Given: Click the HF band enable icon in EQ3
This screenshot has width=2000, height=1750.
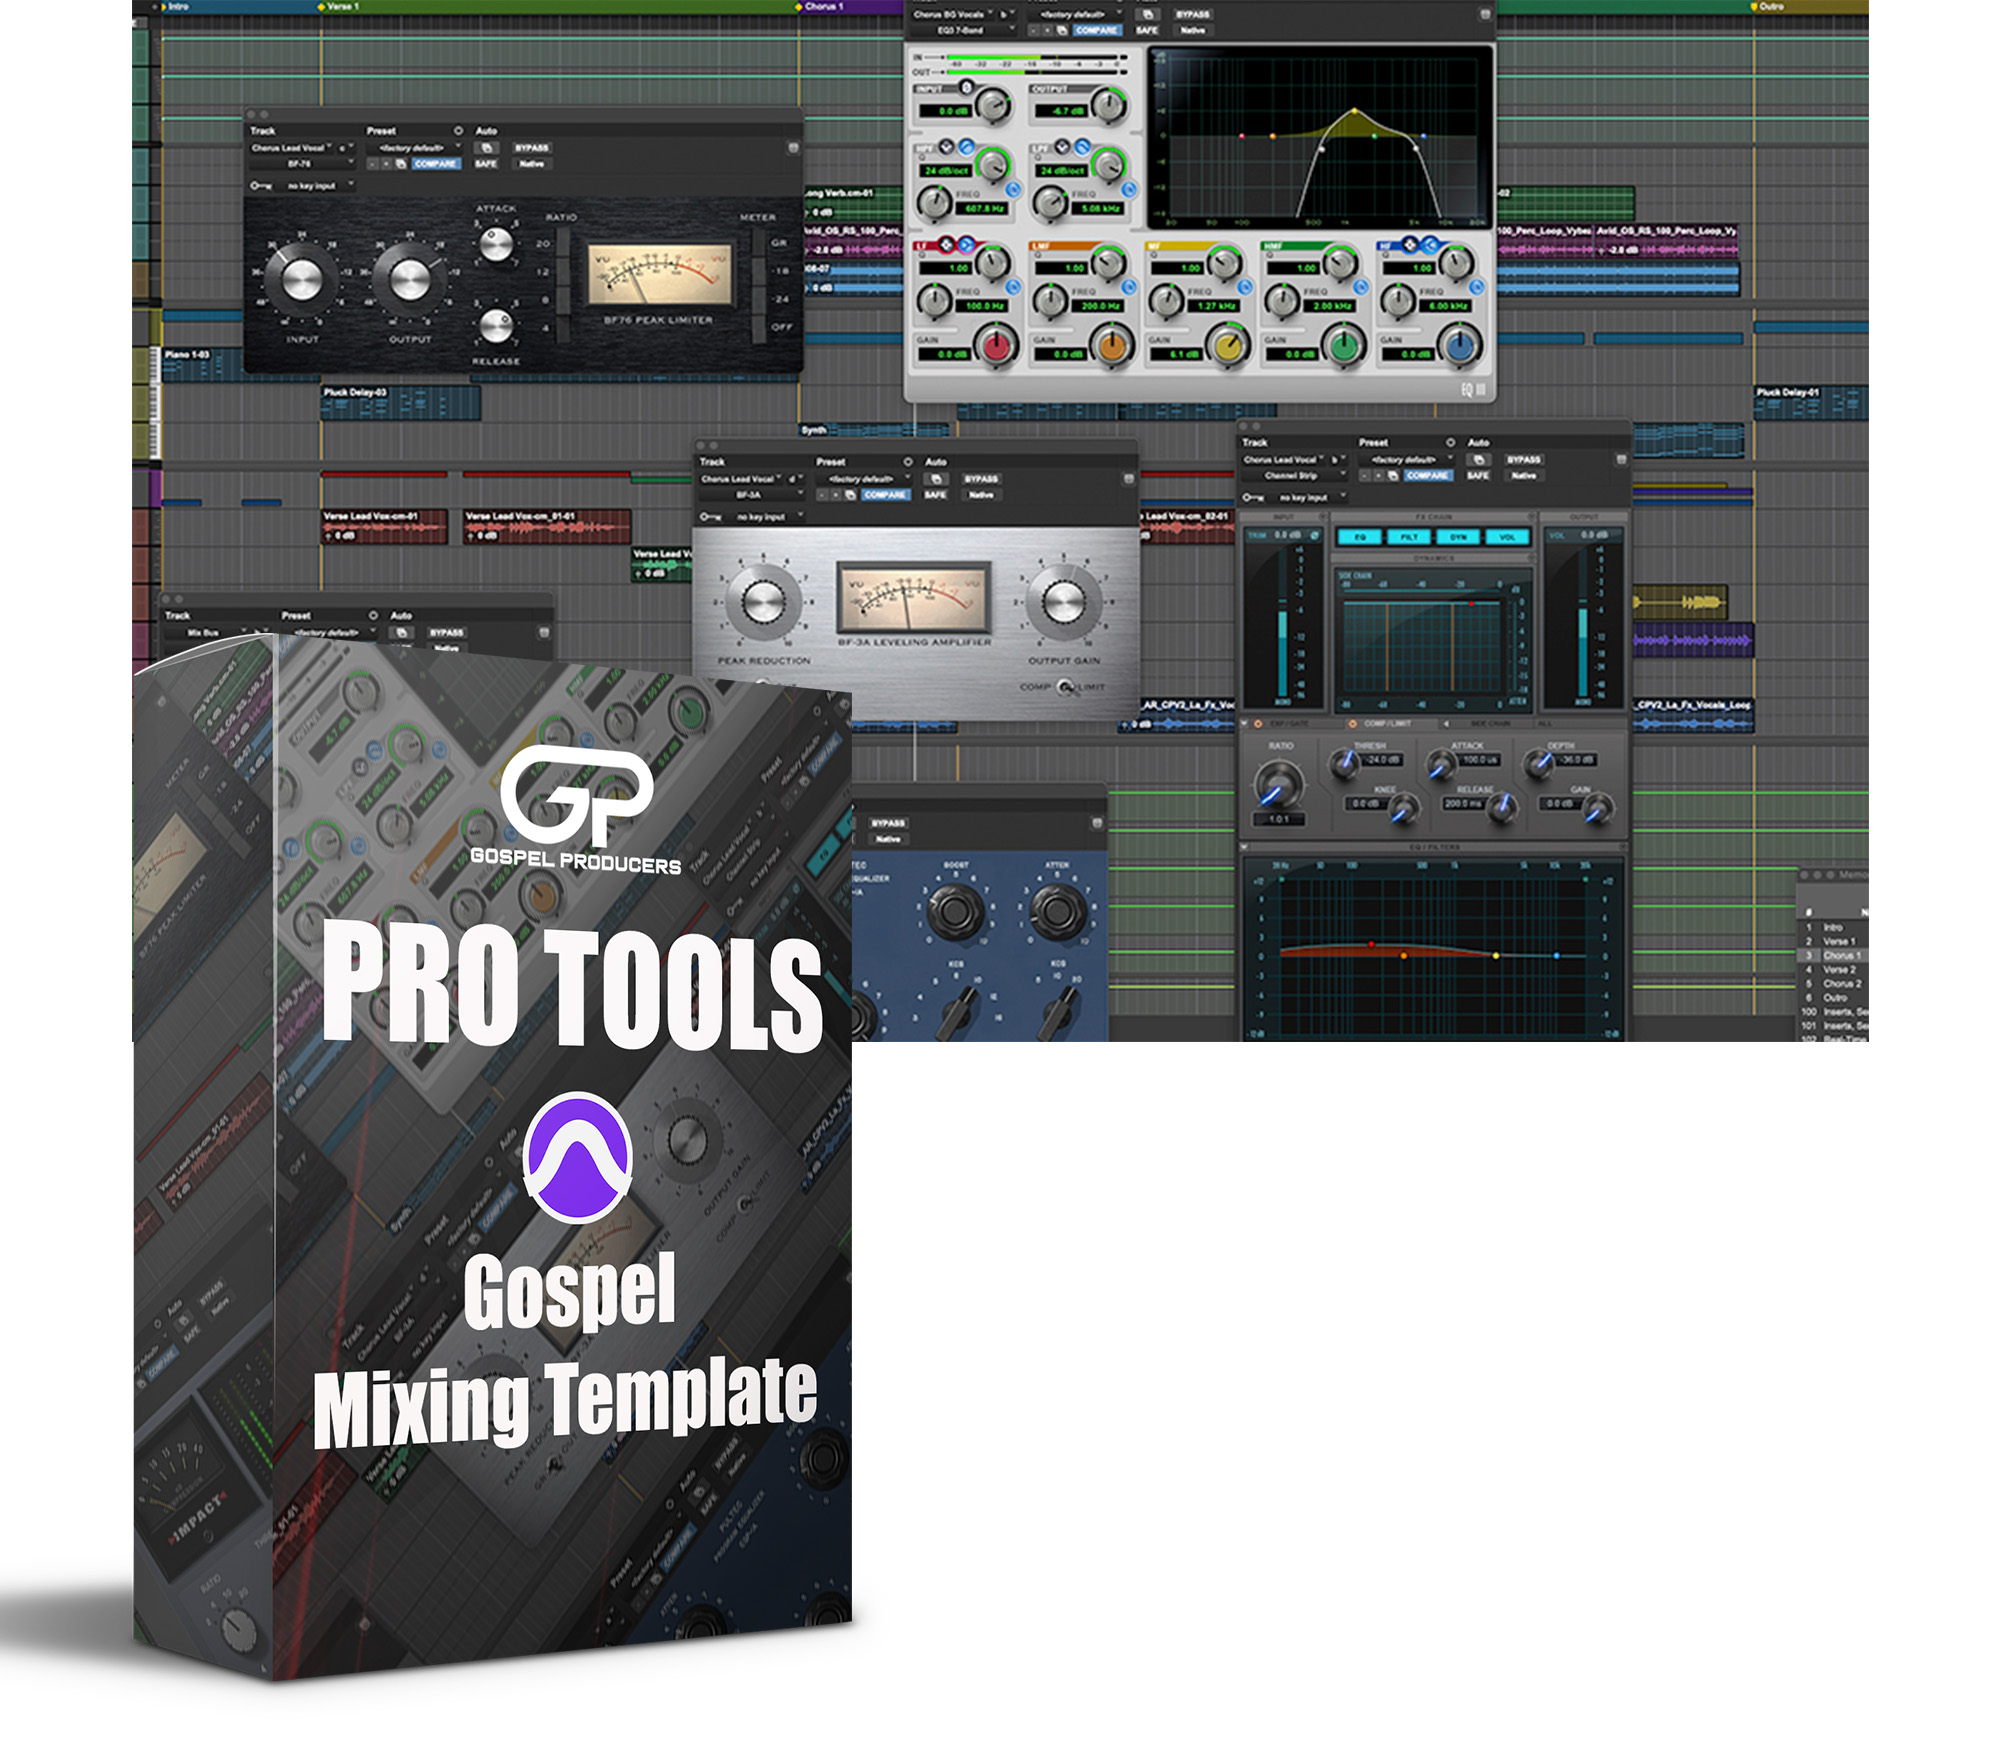Looking at the screenshot, I should click(1476, 287).
